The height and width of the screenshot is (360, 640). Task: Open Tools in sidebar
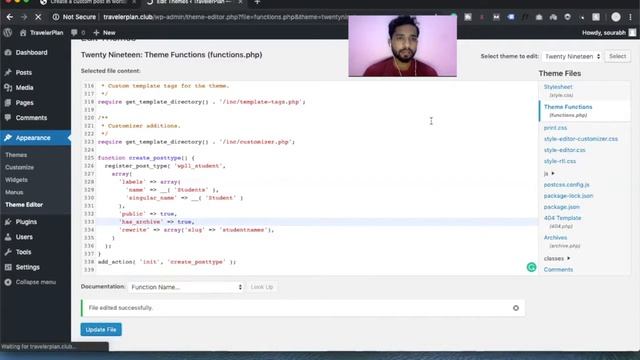click(23, 252)
